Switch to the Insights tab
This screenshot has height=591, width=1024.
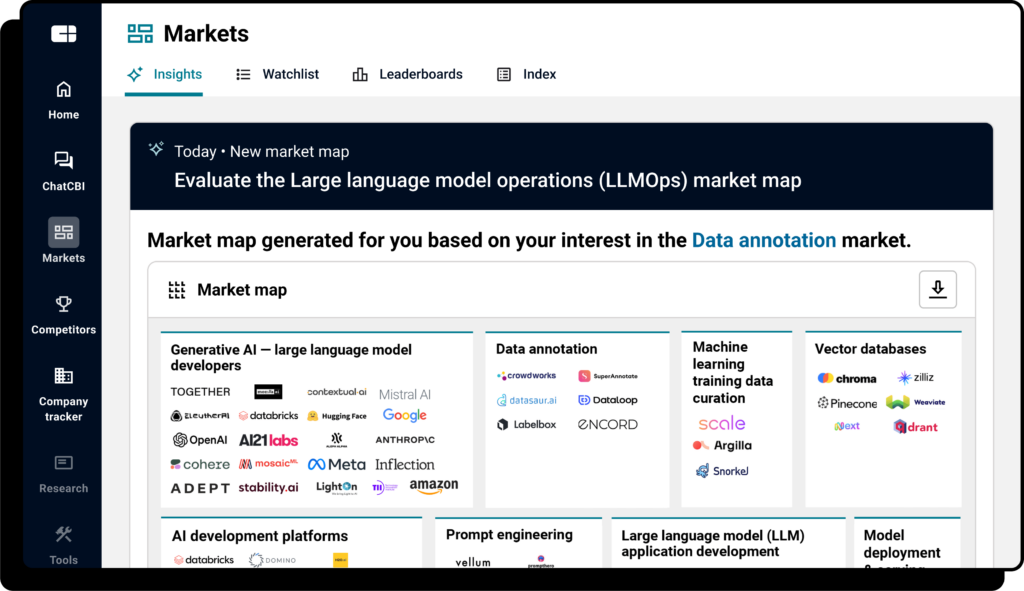tap(165, 74)
